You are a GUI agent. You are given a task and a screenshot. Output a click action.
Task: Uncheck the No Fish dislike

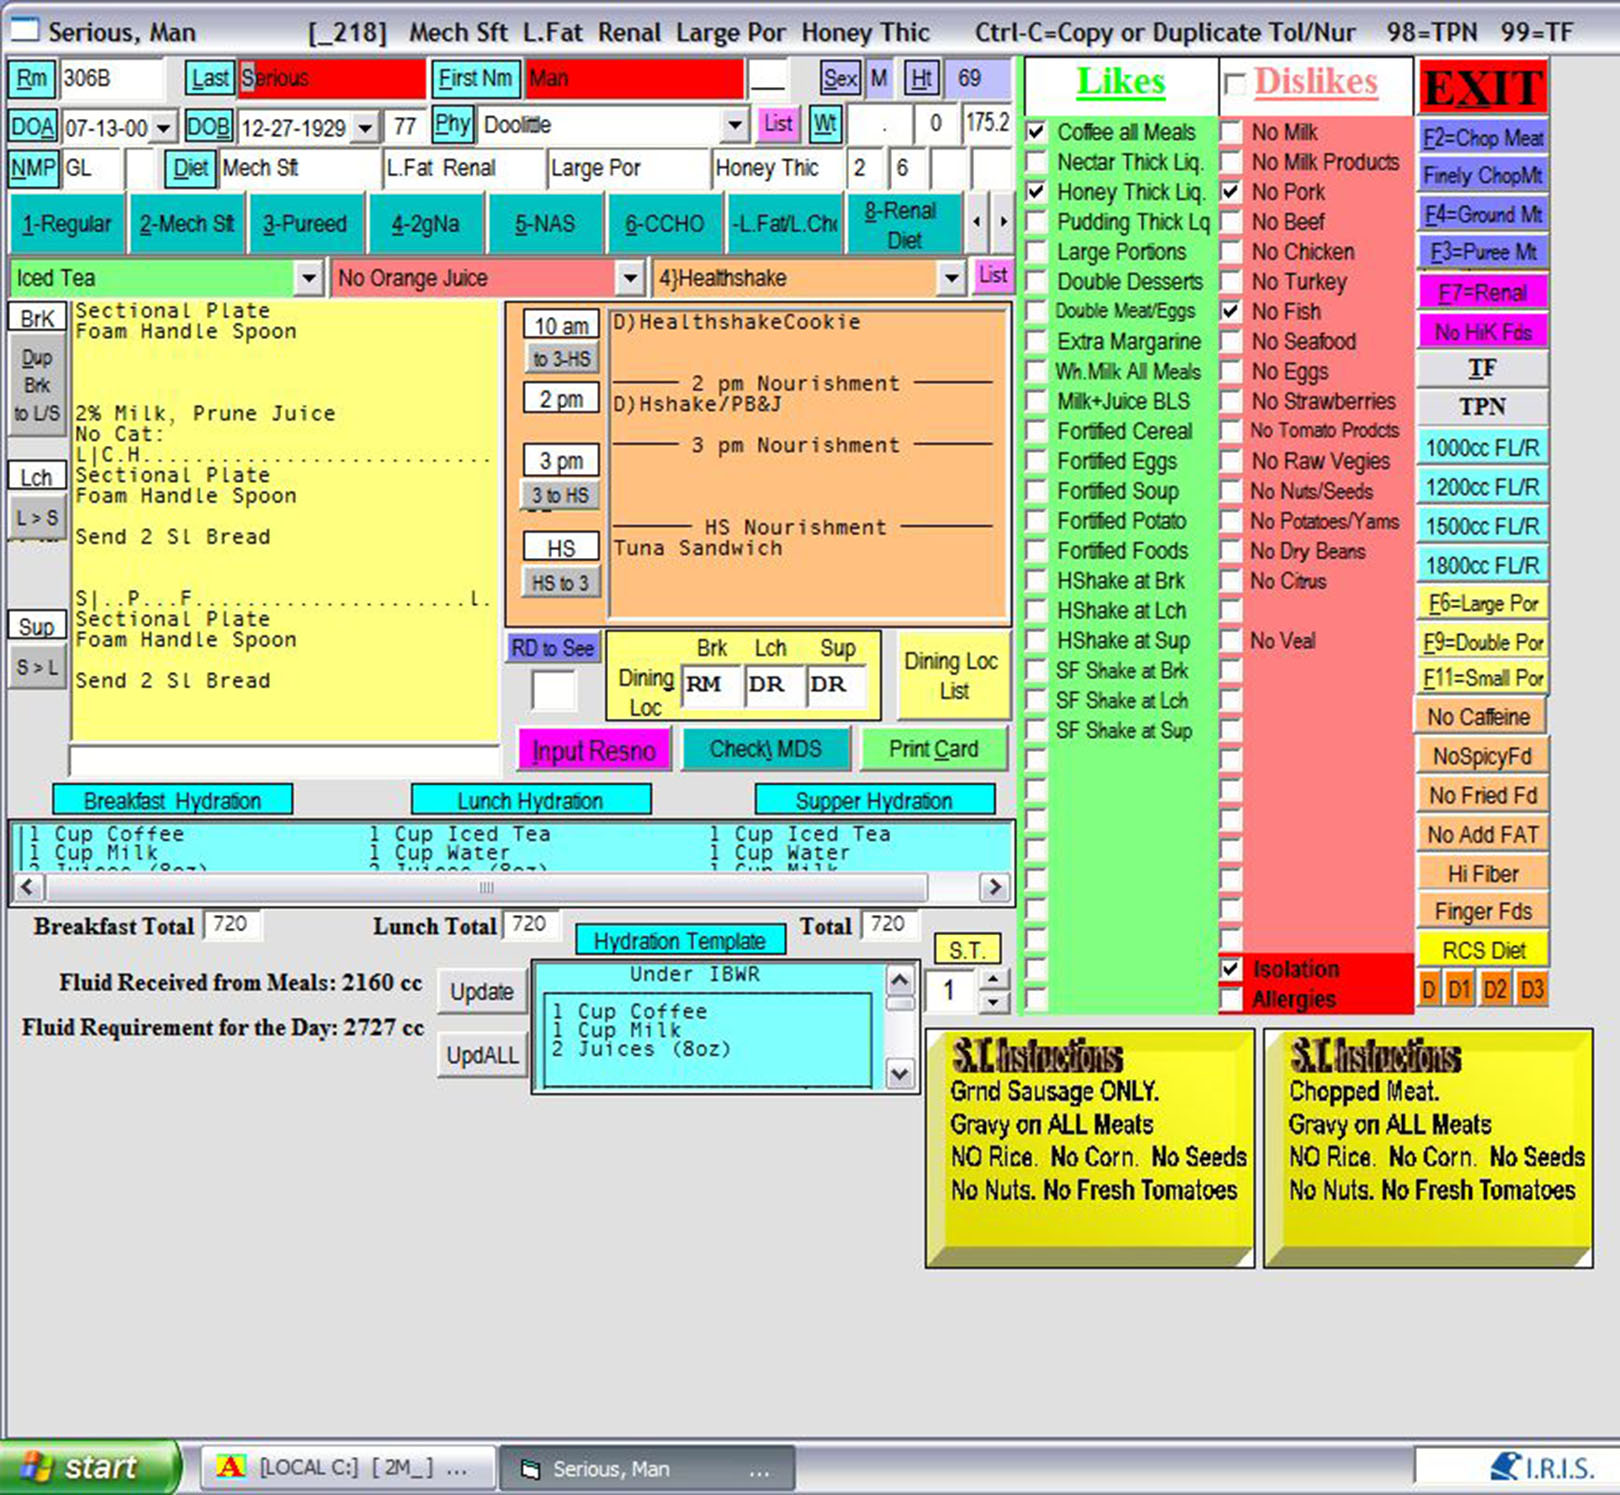pos(1232,311)
